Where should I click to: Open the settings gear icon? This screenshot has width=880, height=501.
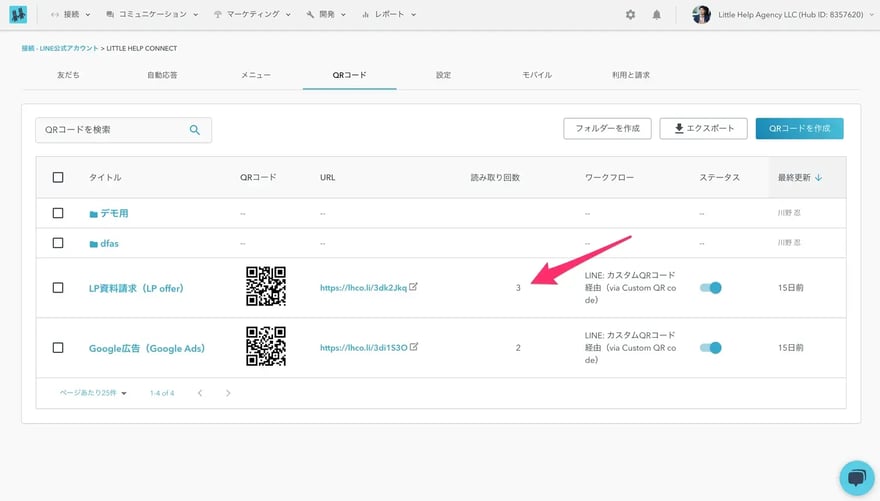[630, 15]
